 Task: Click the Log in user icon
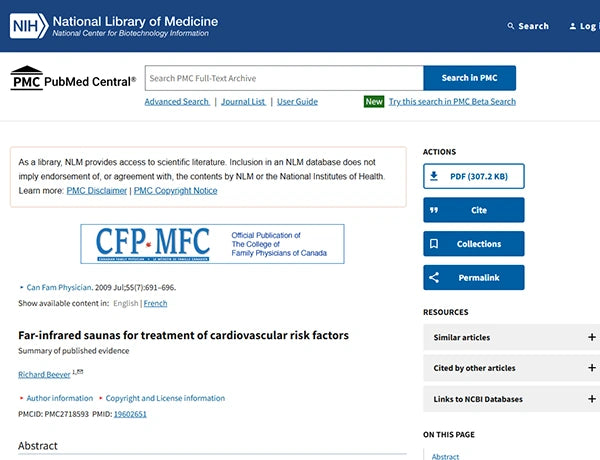(x=572, y=26)
